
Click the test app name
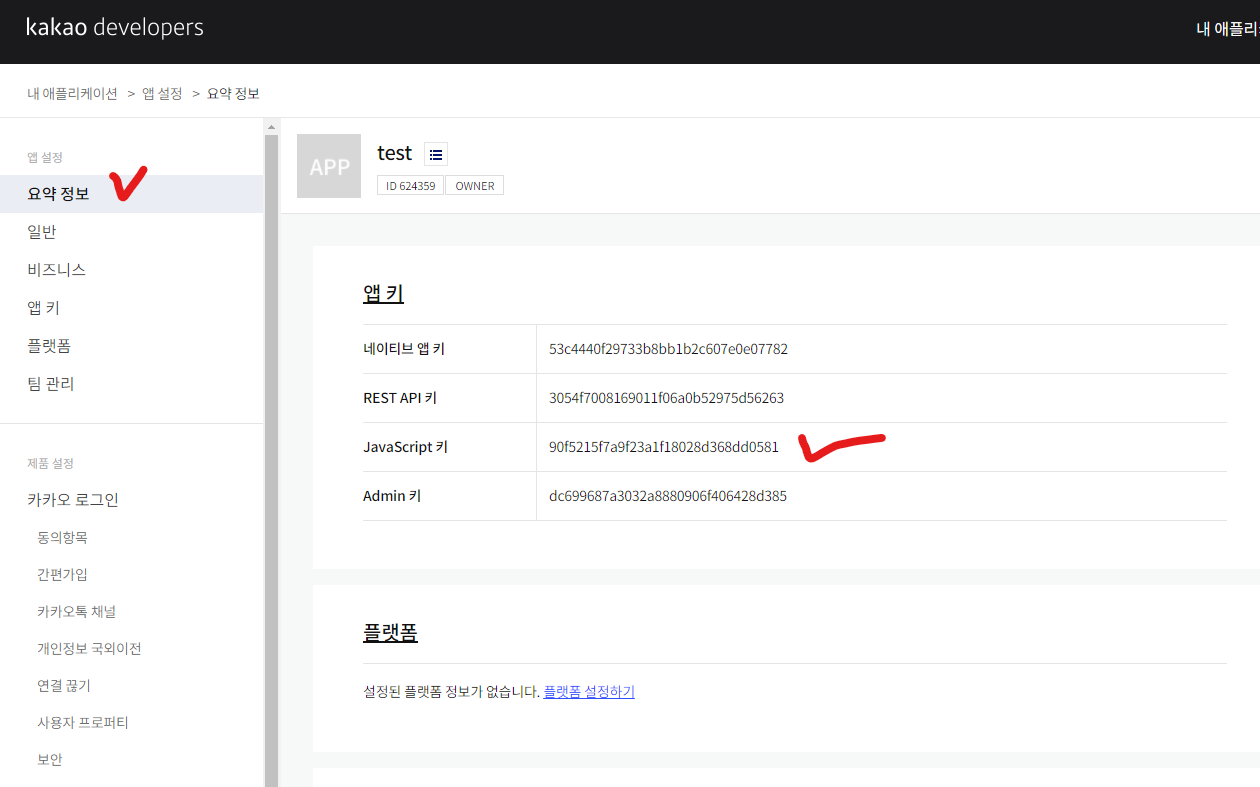tap(394, 153)
